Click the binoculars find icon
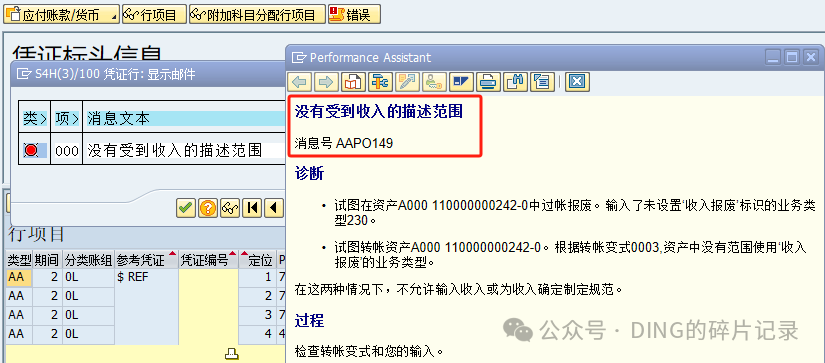 pos(515,82)
